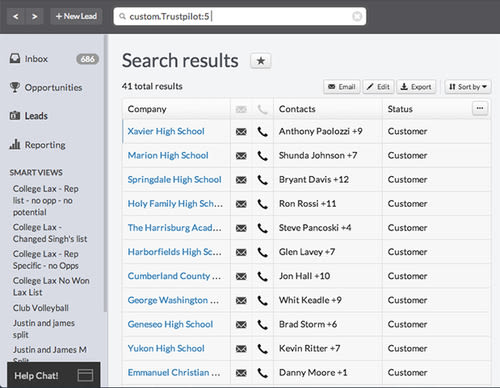Image resolution: width=500 pixels, height=388 pixels.
Task: Save search with the star button
Action: coord(261,61)
